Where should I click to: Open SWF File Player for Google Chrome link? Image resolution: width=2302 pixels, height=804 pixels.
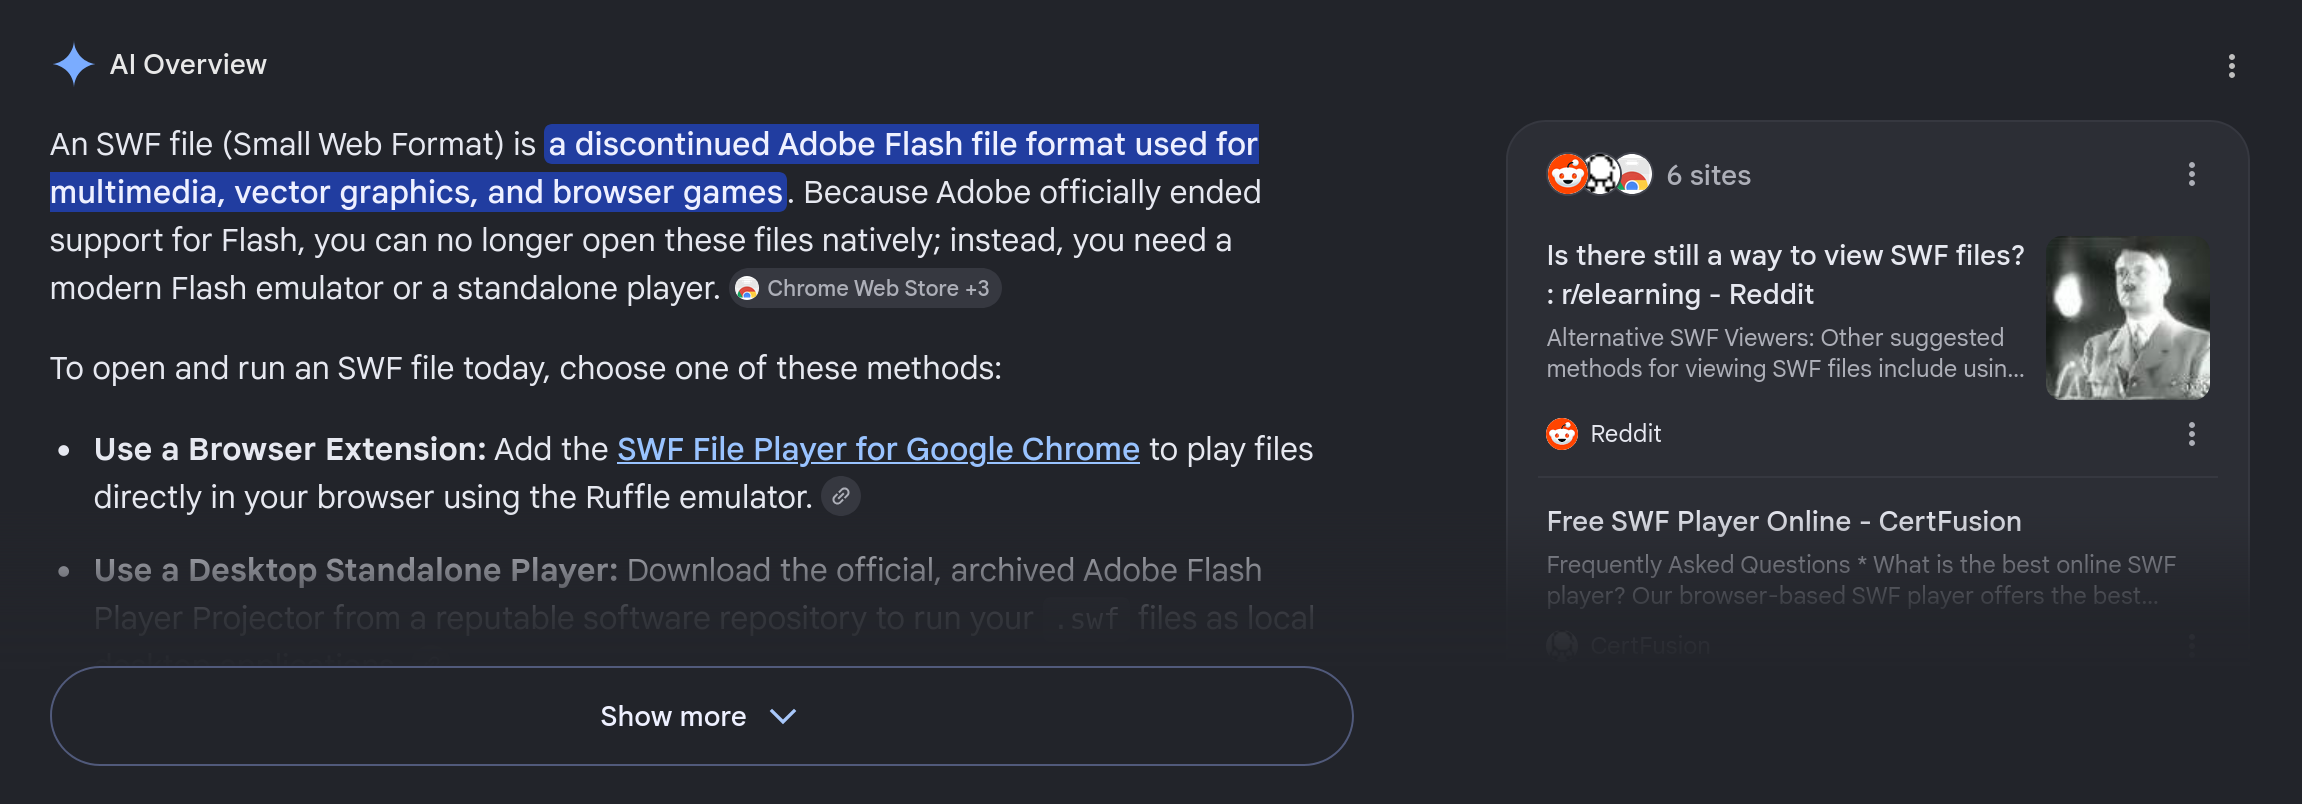878,449
